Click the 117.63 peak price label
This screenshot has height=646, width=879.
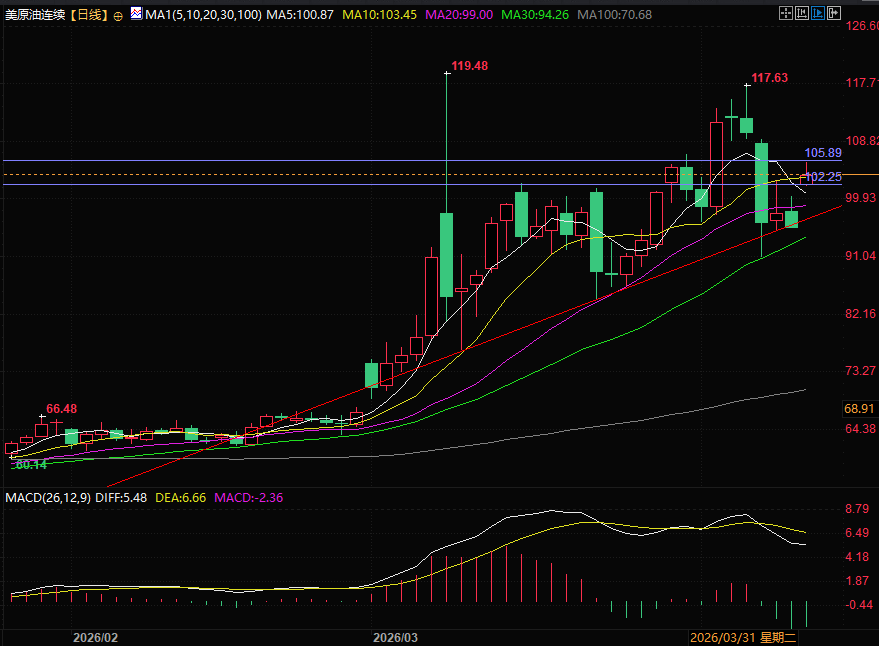tap(770, 78)
